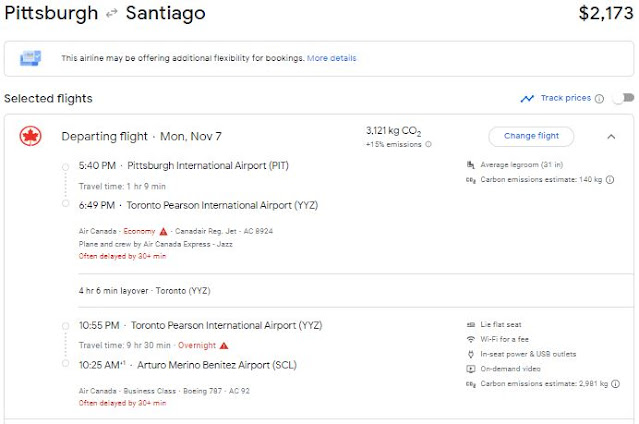Click the Economy warning triangle icon
The image size is (639, 424).
click(x=162, y=231)
